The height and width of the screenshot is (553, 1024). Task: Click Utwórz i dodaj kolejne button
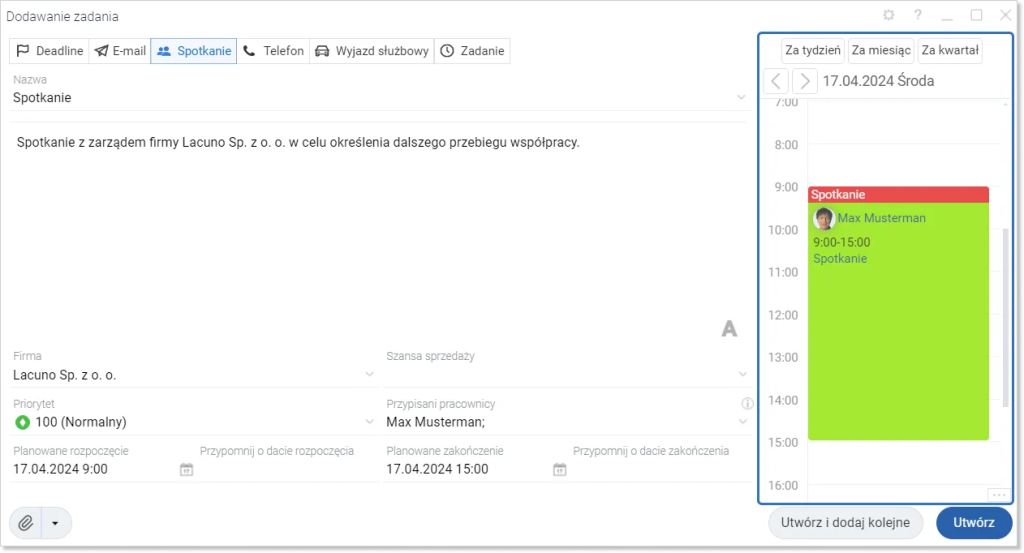(x=845, y=522)
